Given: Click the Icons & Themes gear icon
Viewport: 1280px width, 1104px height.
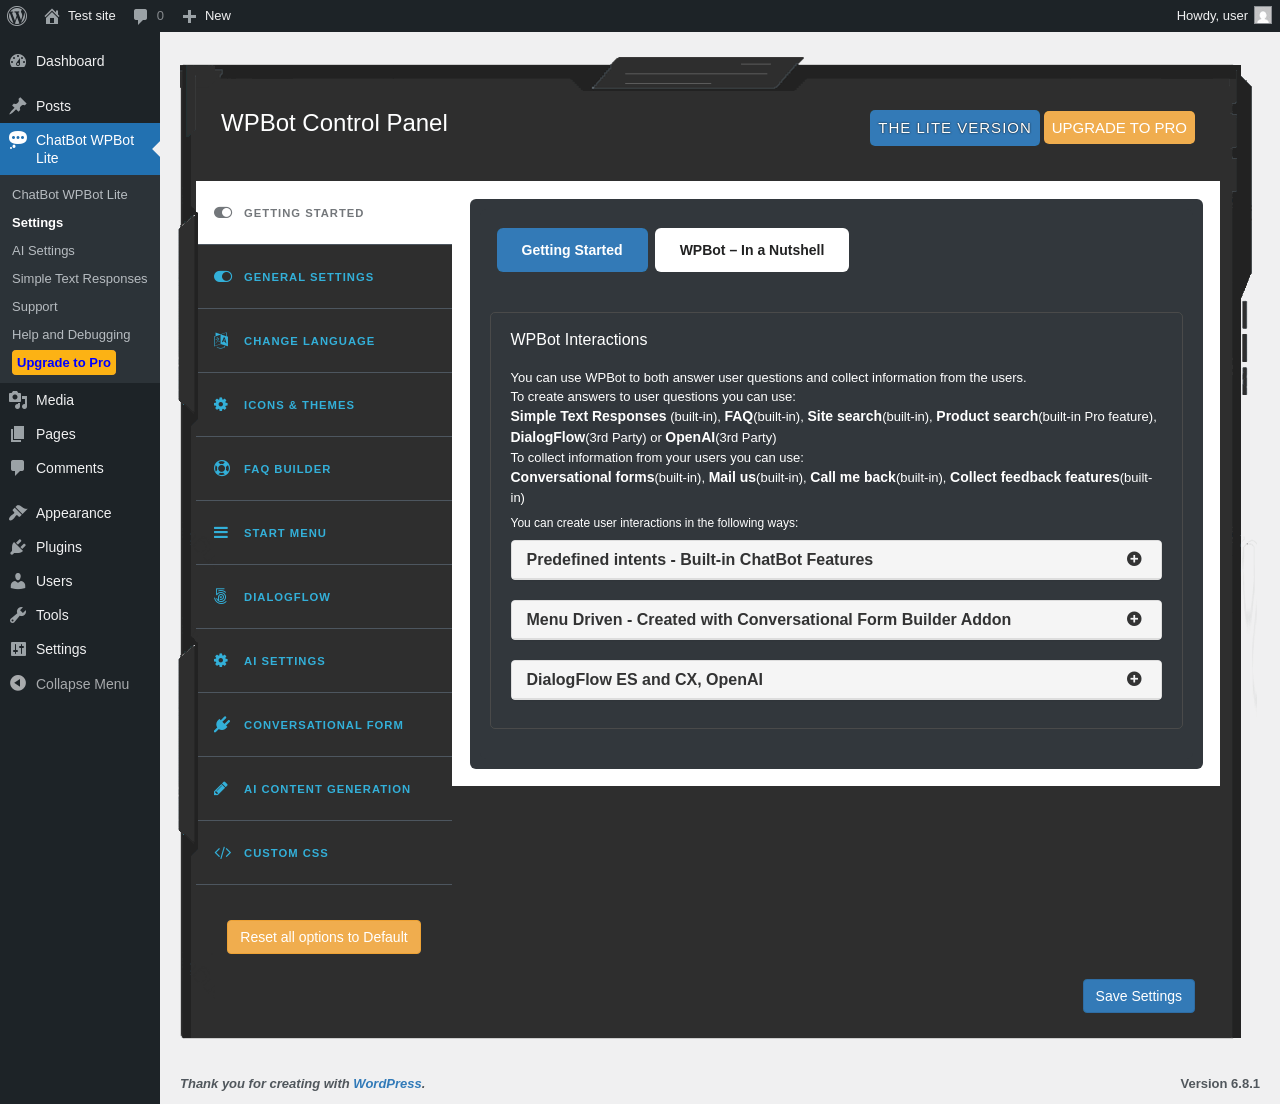Looking at the screenshot, I should (221, 405).
